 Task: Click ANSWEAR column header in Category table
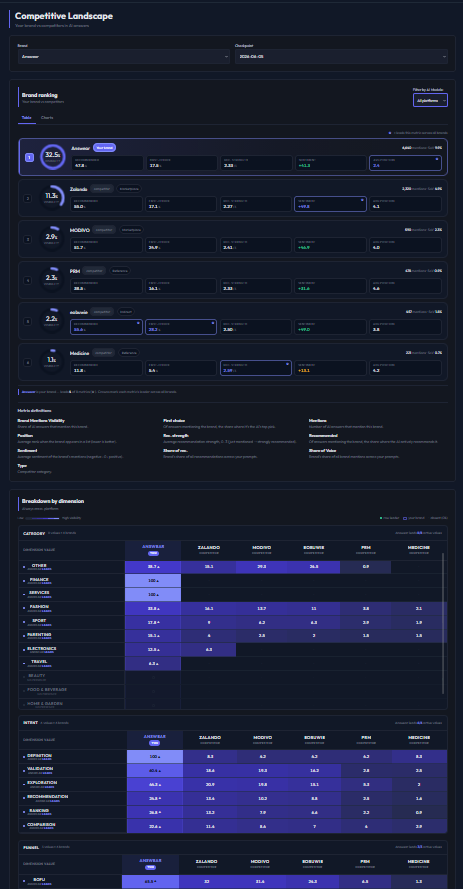153,549
